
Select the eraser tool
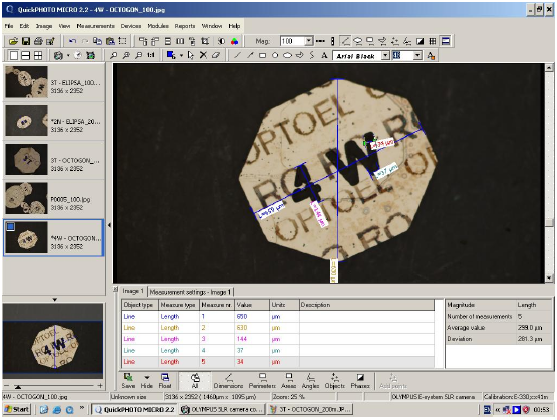pos(216,55)
